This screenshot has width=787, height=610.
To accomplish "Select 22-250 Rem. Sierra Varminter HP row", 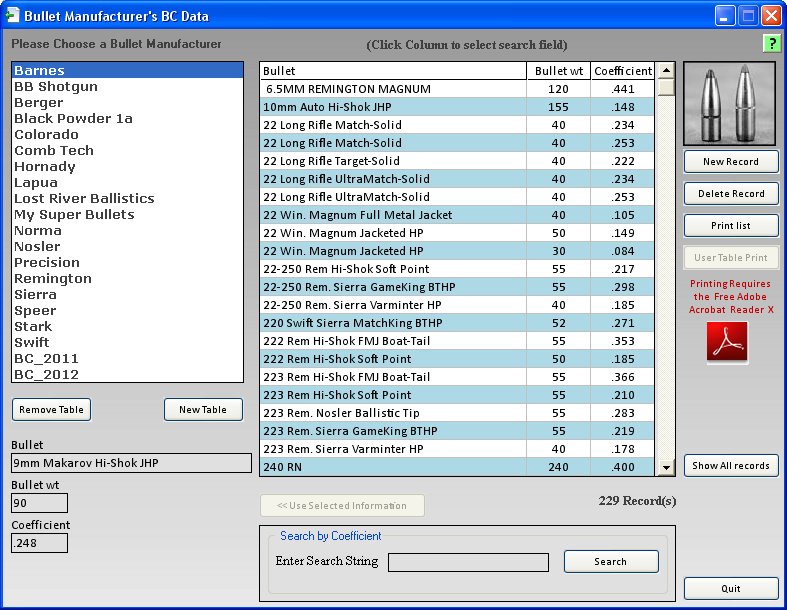I will (457, 305).
